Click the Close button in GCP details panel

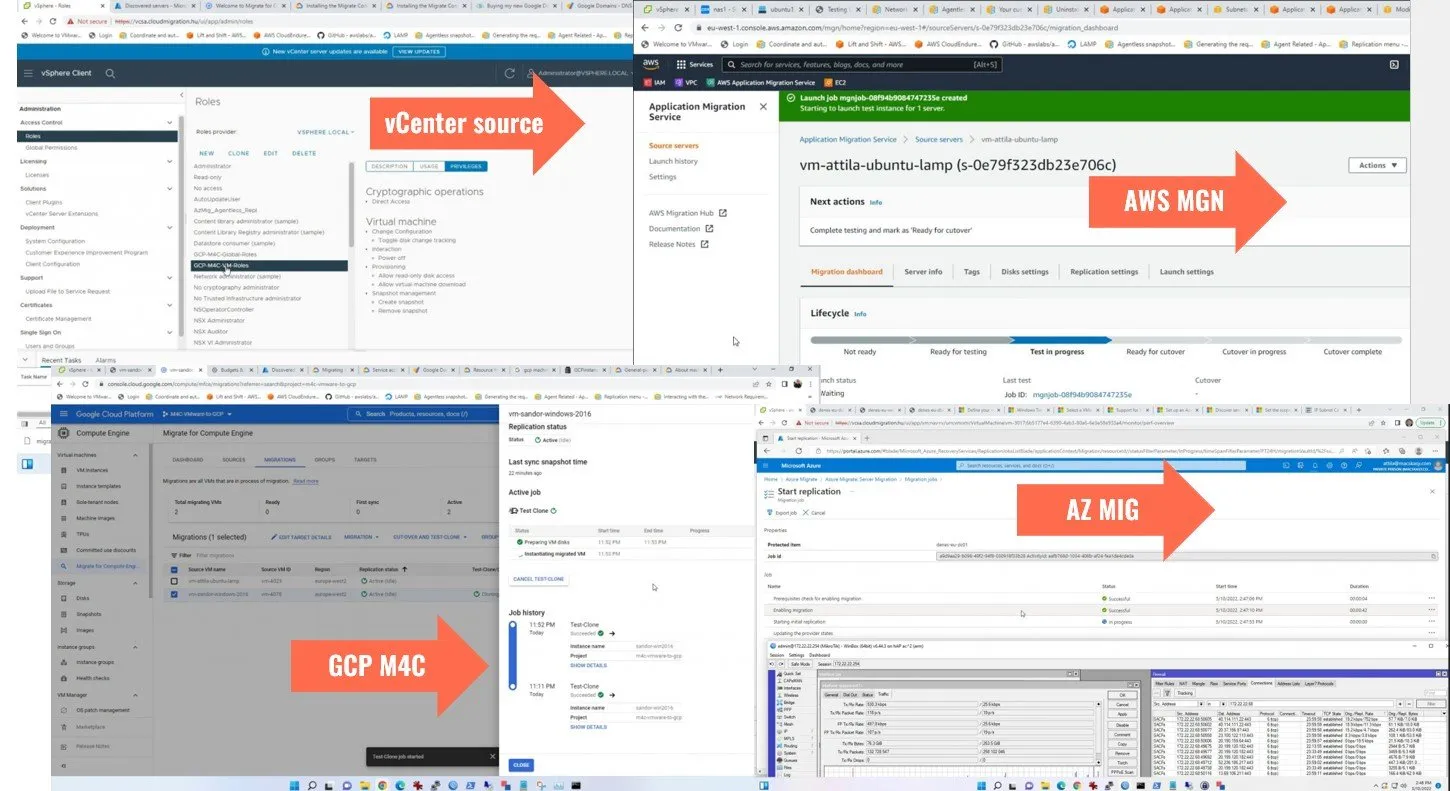tap(522, 765)
